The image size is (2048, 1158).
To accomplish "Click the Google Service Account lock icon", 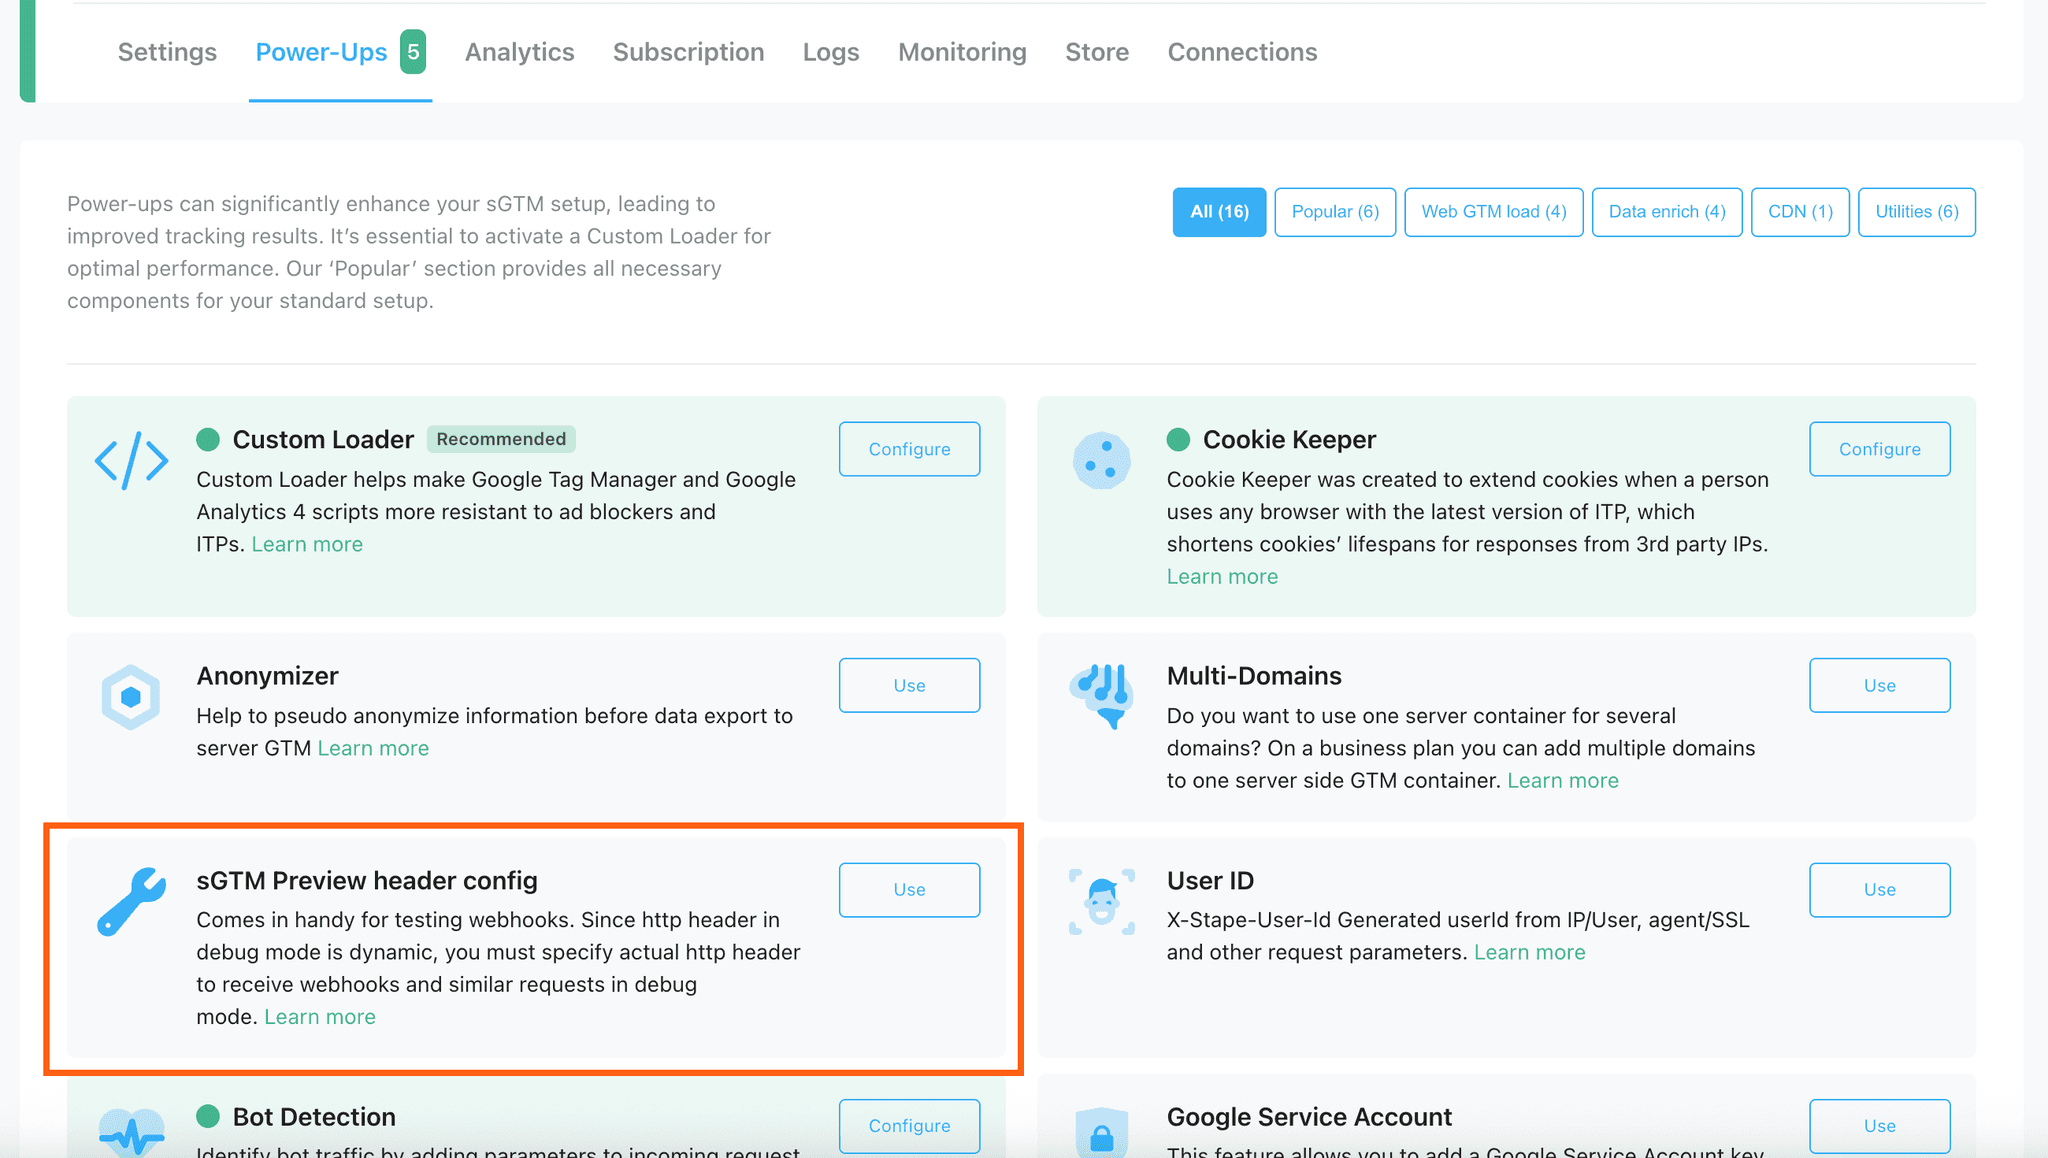I will click(1101, 1130).
